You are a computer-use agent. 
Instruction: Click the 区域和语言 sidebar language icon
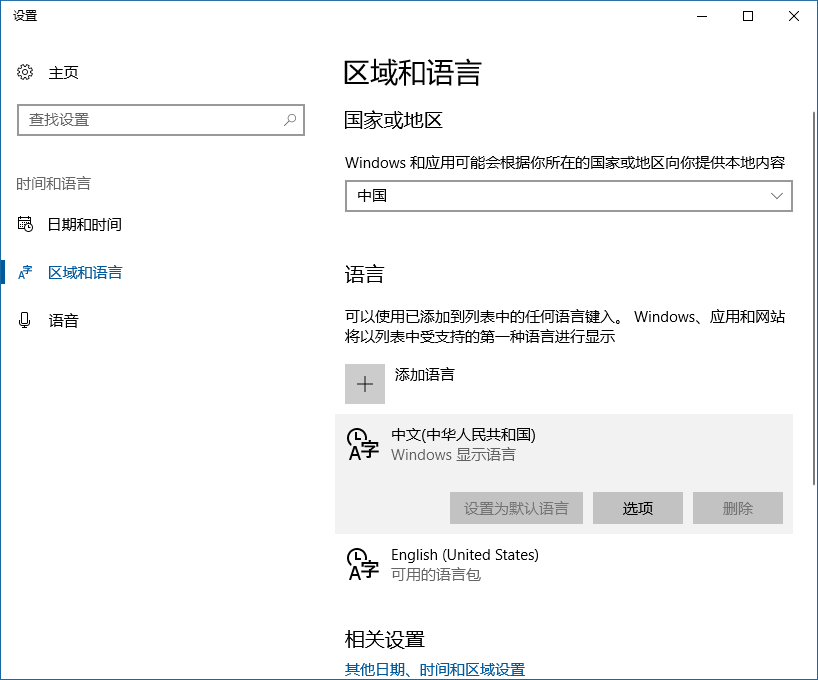tap(25, 272)
